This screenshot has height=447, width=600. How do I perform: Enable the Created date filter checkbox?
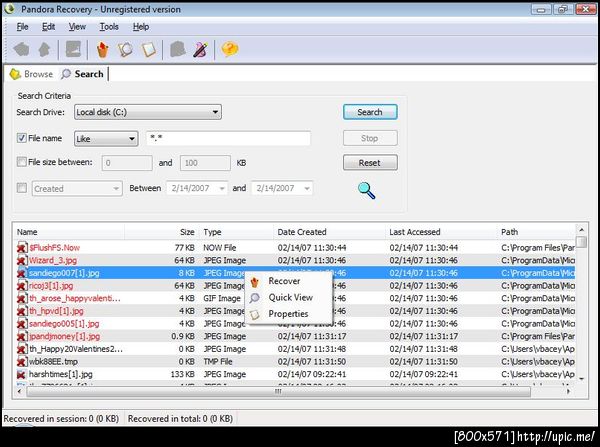tap(21, 188)
